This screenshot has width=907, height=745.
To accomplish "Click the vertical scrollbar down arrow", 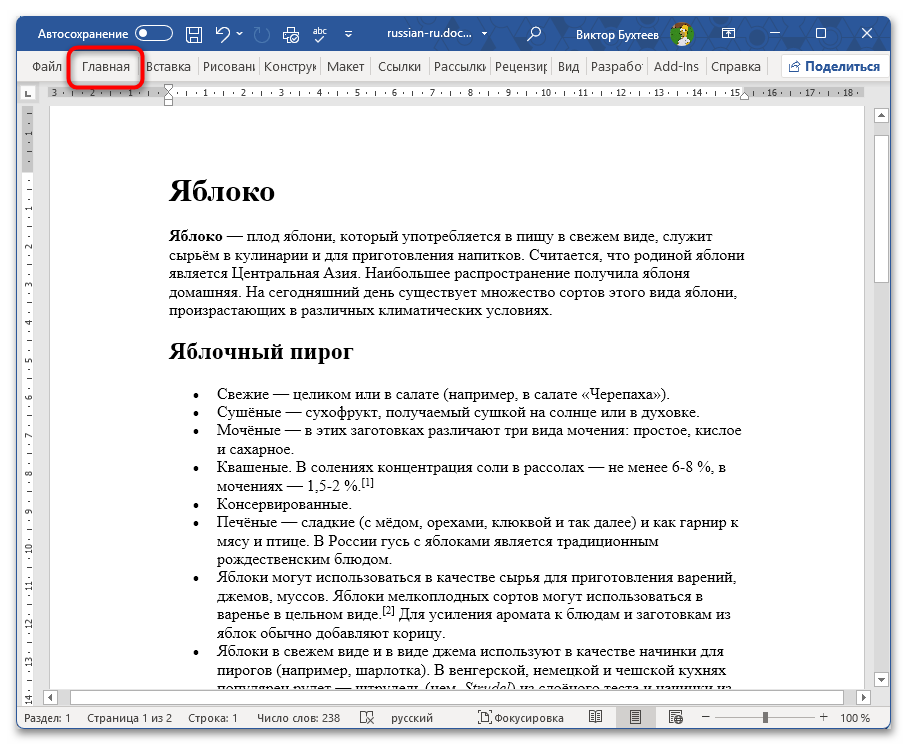I will 881,680.
